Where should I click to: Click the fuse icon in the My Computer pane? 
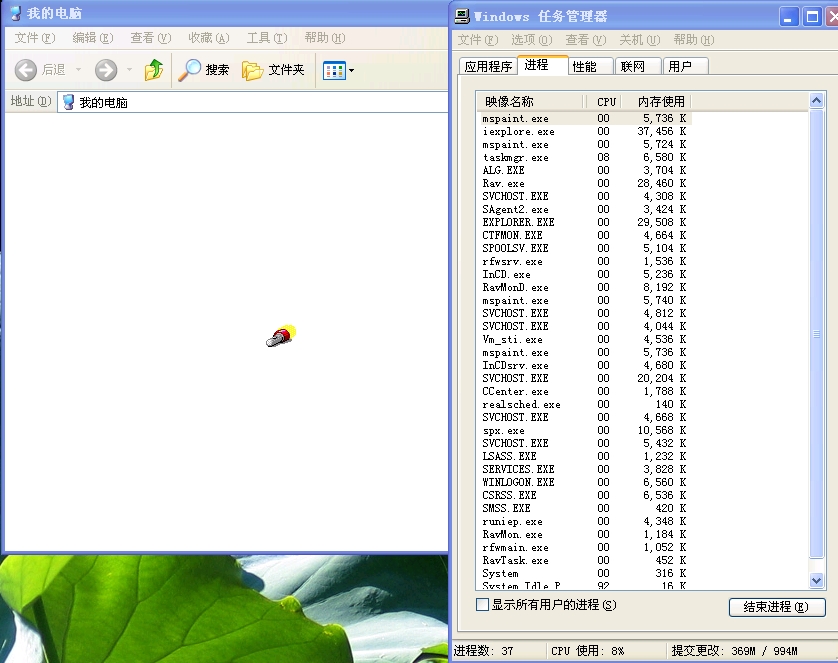tap(281, 337)
